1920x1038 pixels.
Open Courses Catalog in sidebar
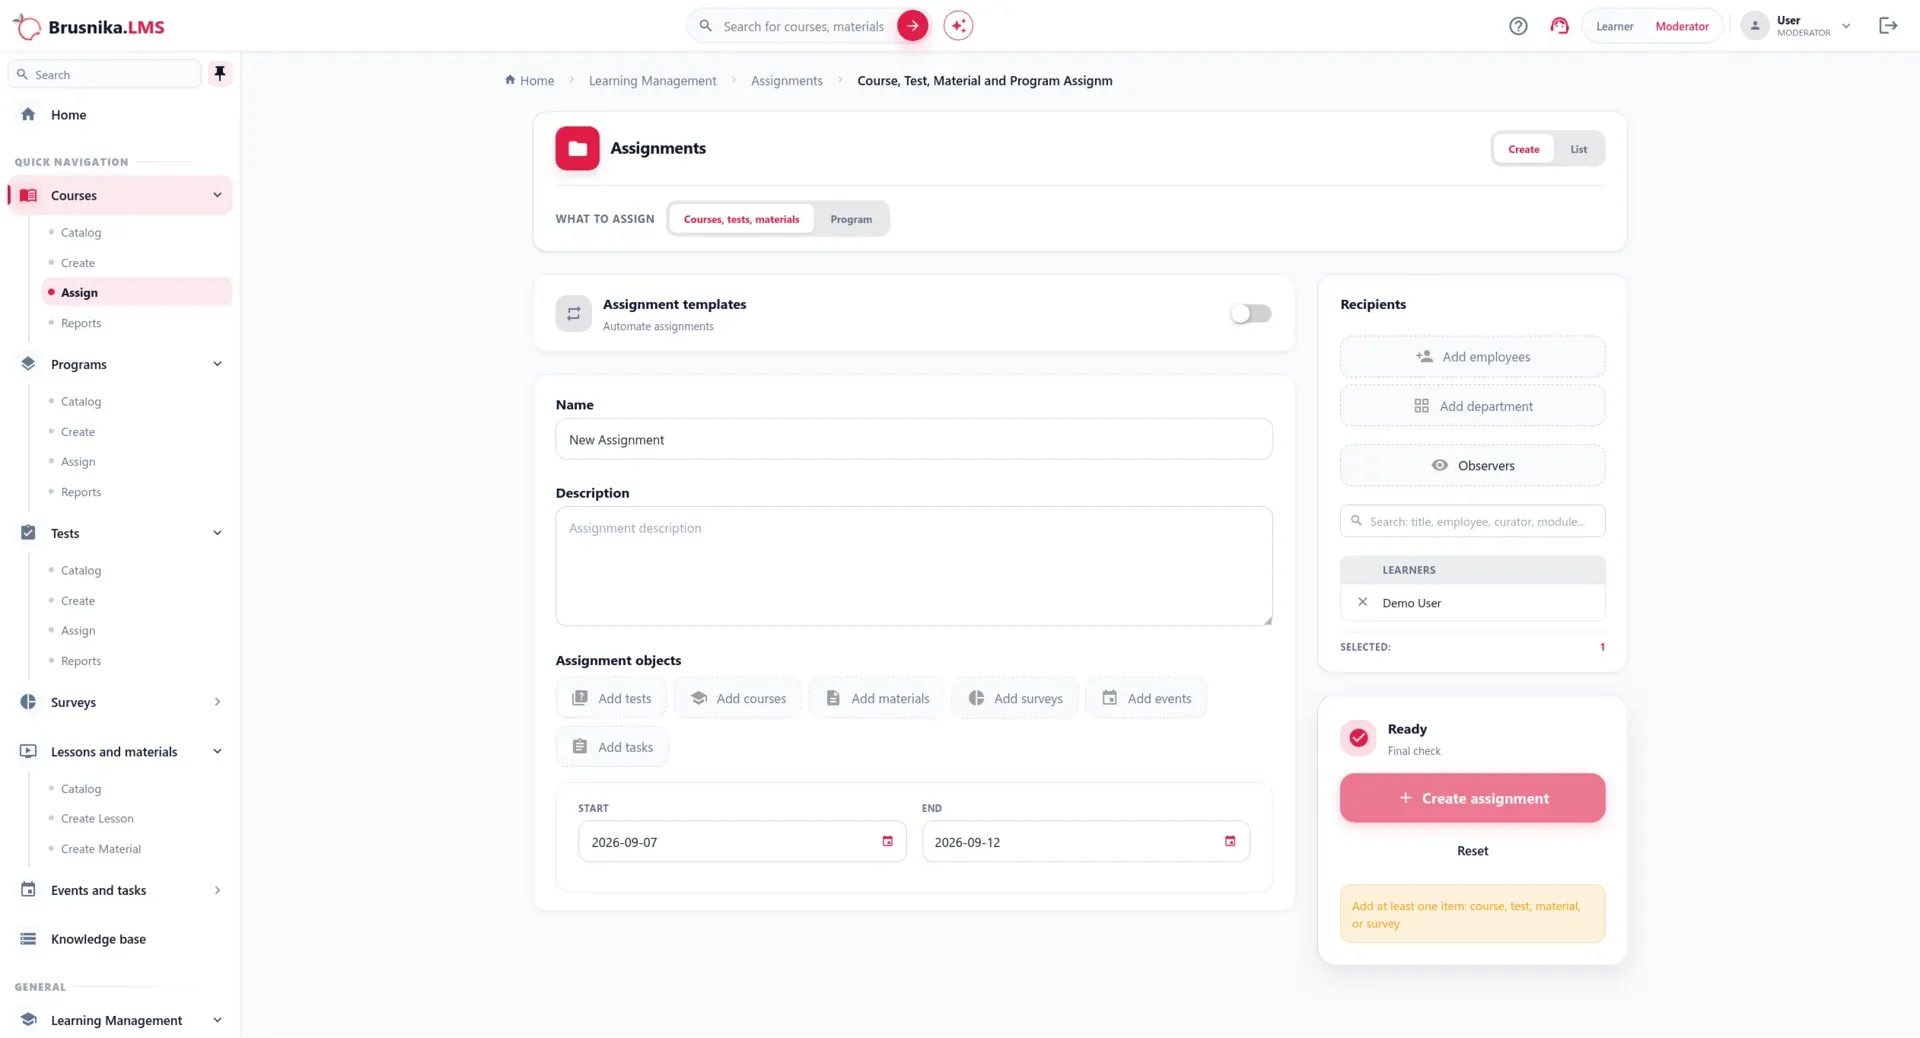coord(81,232)
